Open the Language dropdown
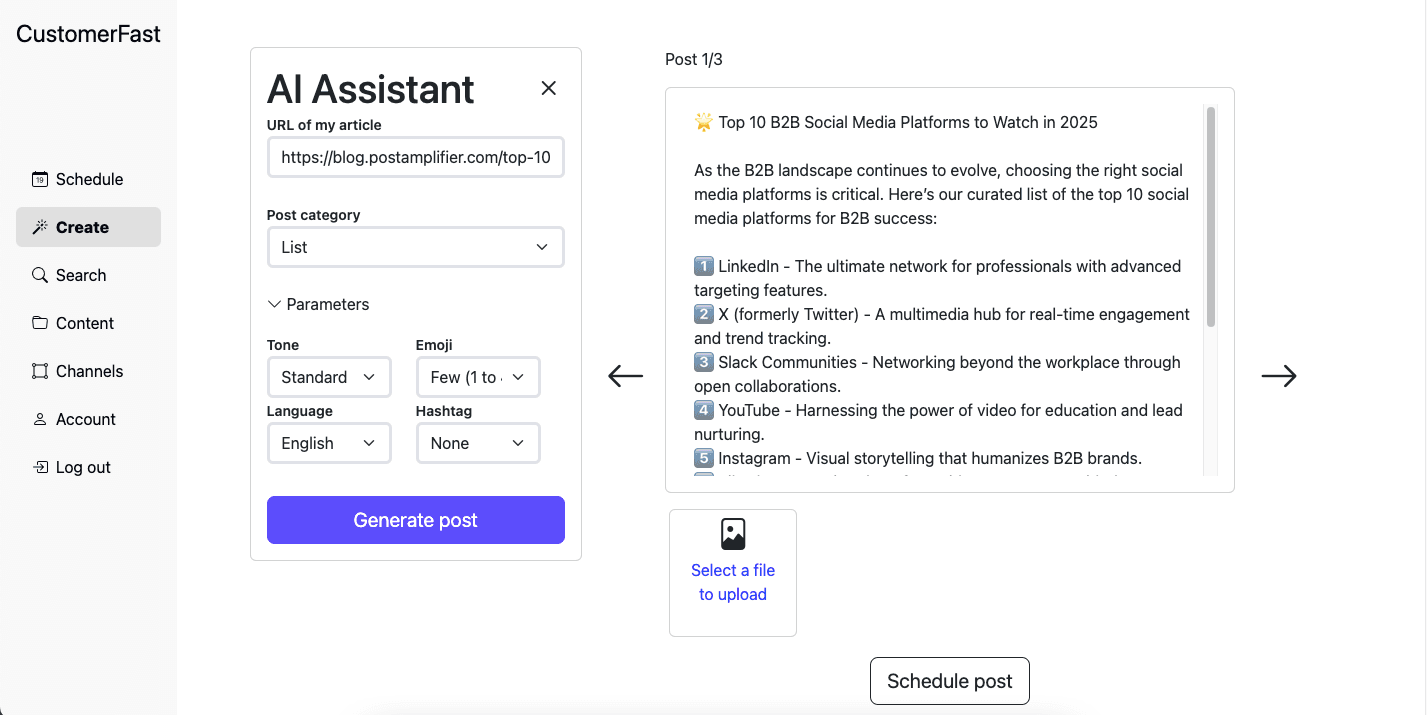 328,443
